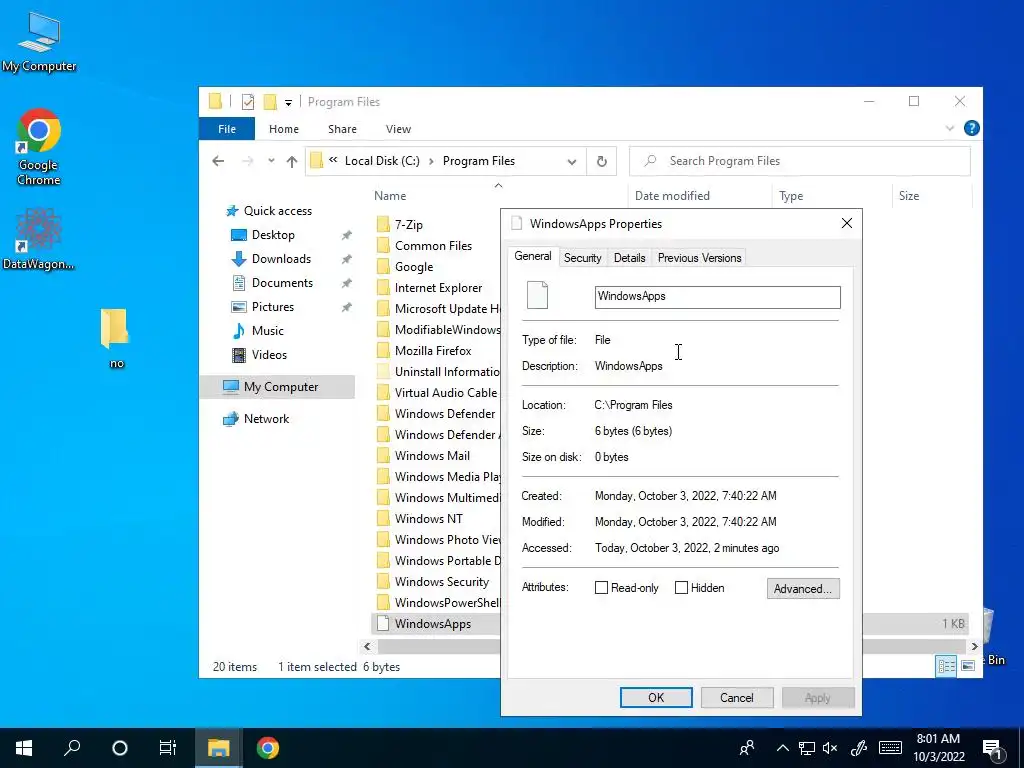
Task: Expand address bar history dropdown
Action: pyautogui.click(x=572, y=162)
